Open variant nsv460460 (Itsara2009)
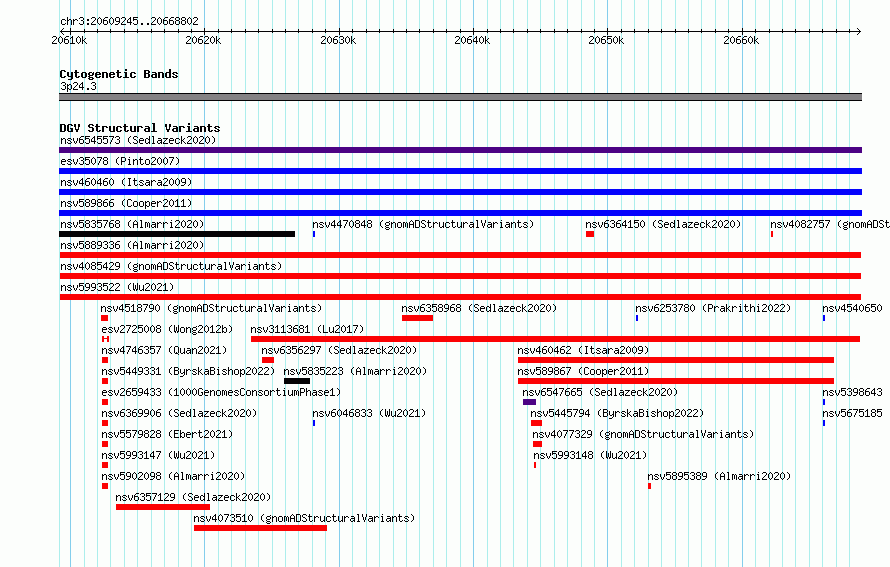Screen dimensions: 890x567 click(x=126, y=182)
